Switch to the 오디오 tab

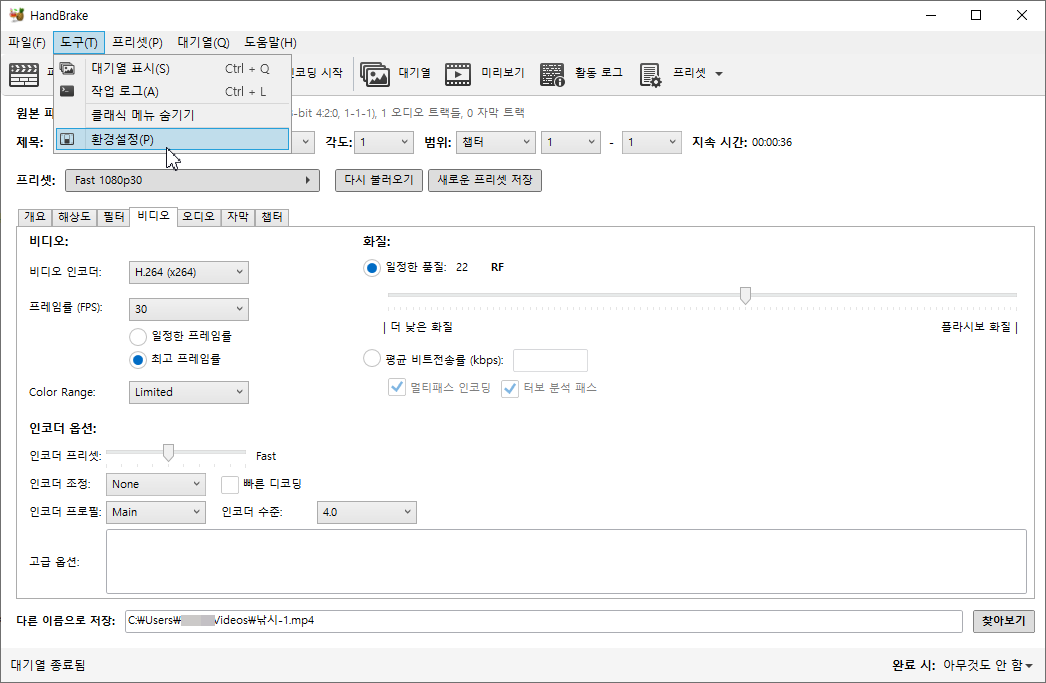point(199,217)
